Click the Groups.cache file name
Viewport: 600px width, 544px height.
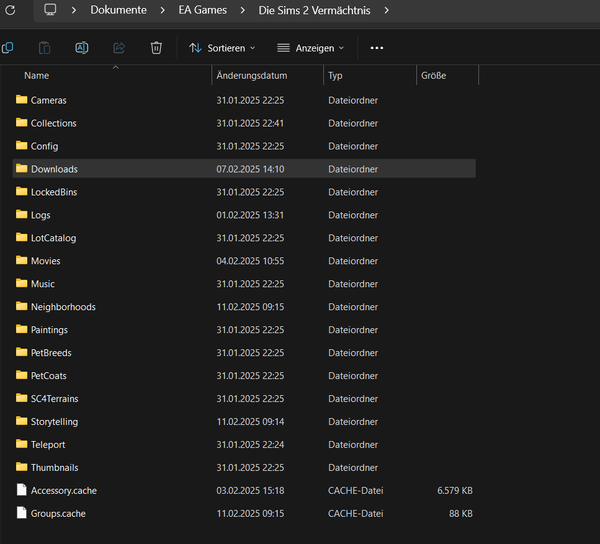[x=58, y=514]
